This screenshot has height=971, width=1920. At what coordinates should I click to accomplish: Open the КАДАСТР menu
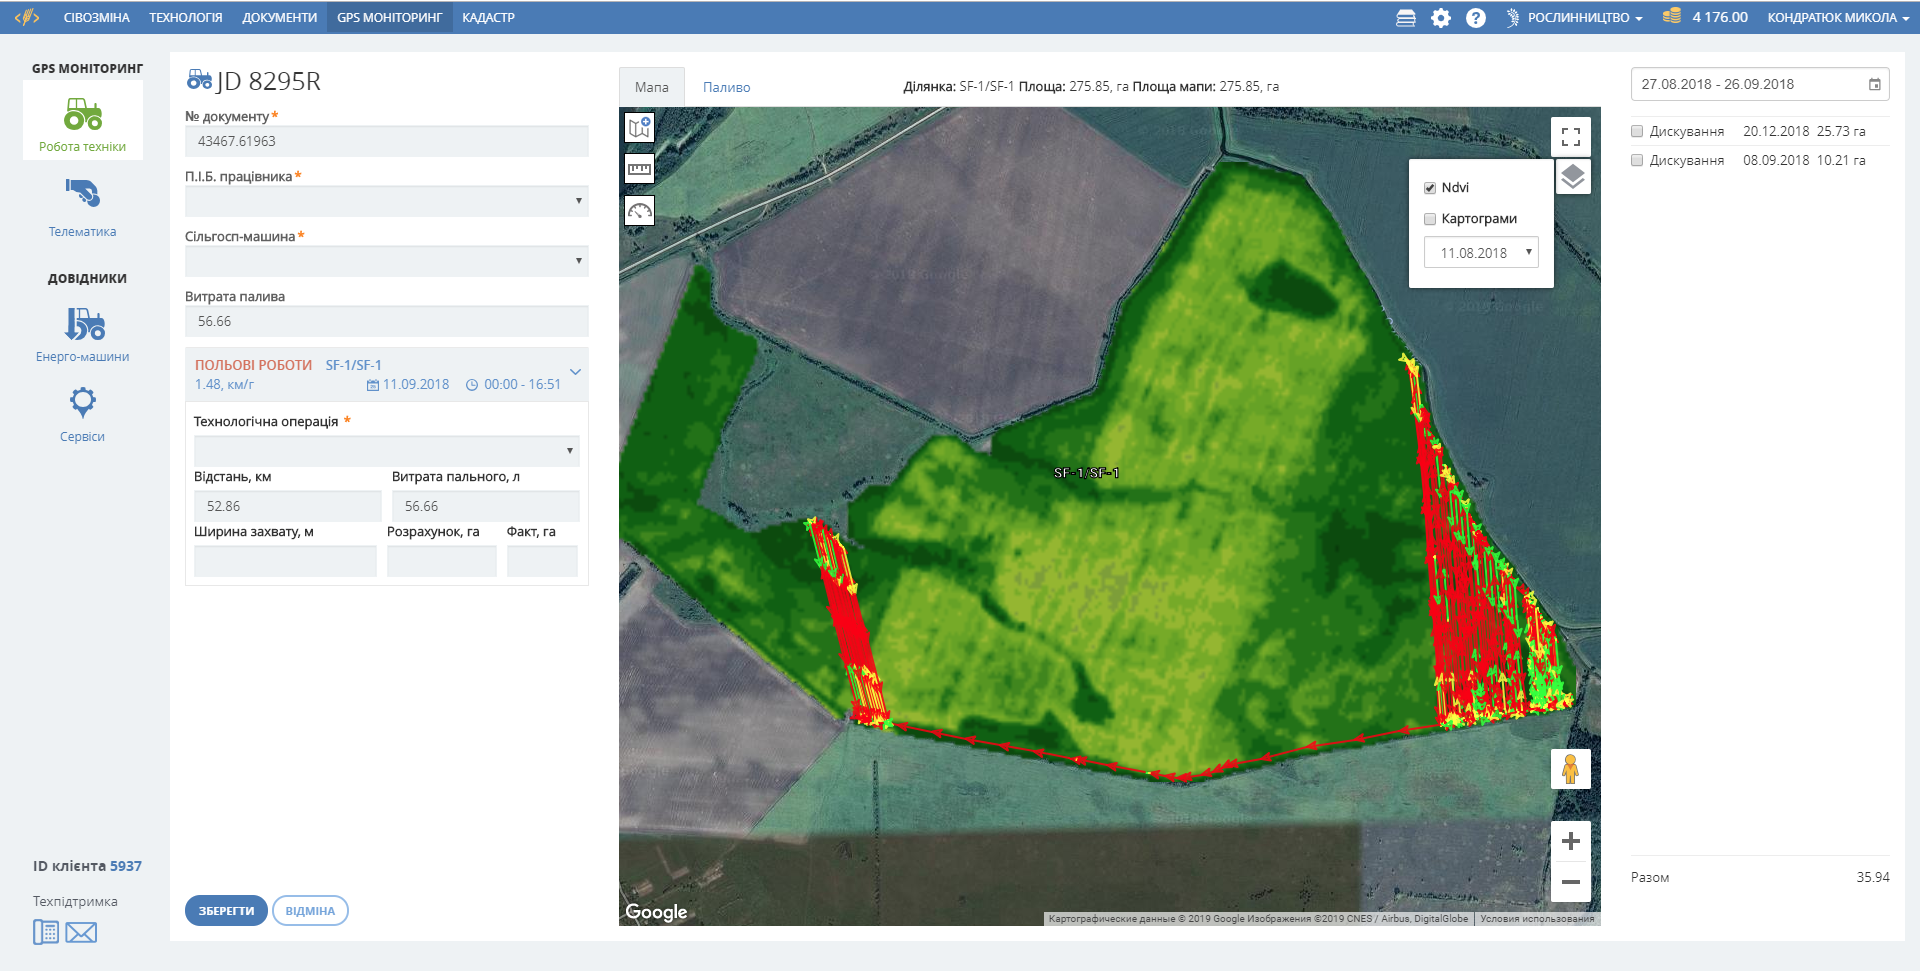pyautogui.click(x=488, y=18)
